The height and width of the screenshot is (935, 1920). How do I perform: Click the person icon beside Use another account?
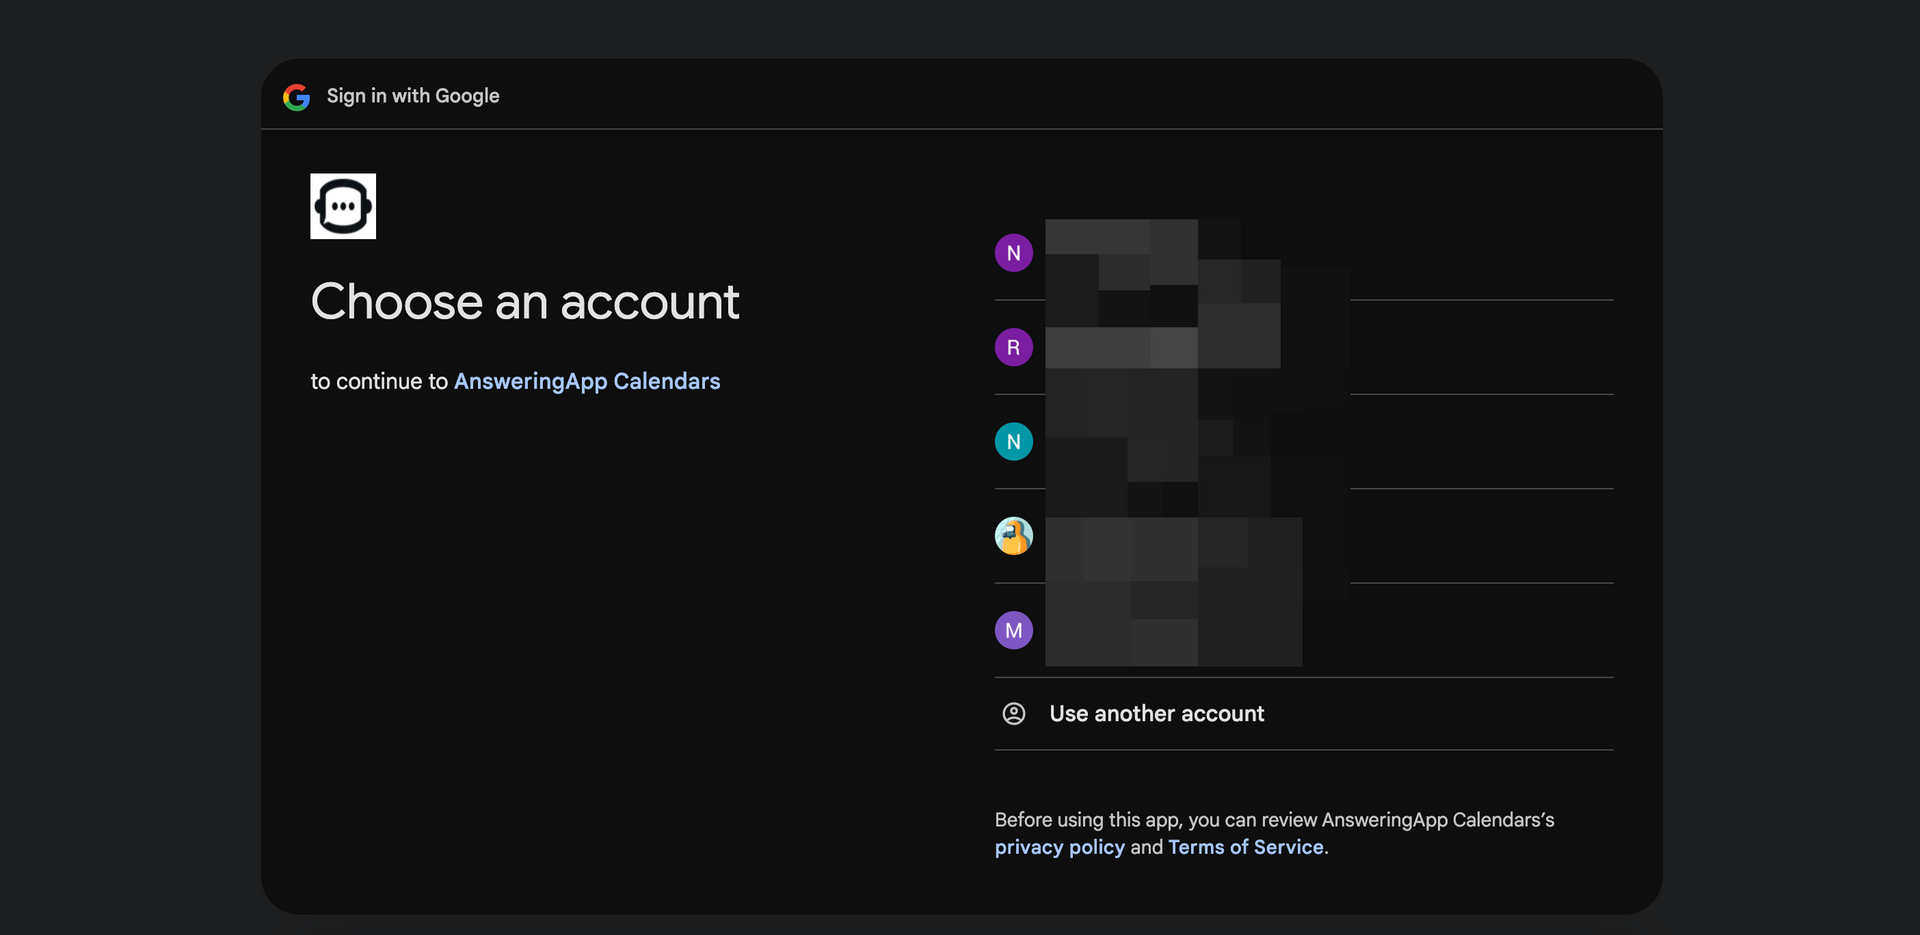1013,713
